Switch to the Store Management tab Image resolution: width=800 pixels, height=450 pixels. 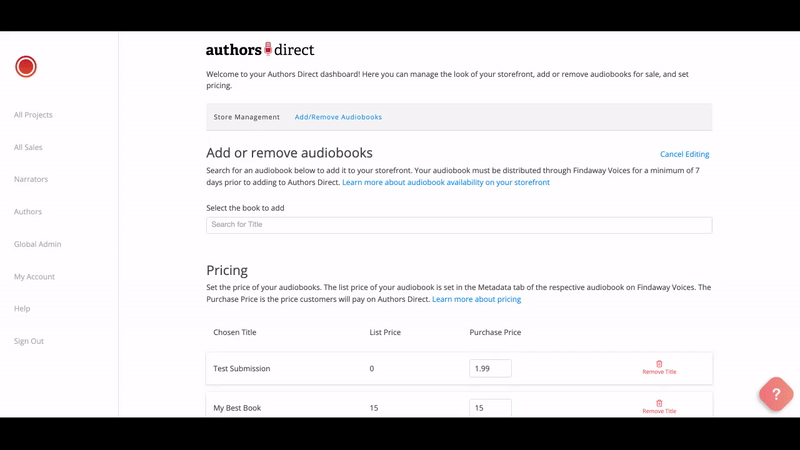[x=246, y=117]
